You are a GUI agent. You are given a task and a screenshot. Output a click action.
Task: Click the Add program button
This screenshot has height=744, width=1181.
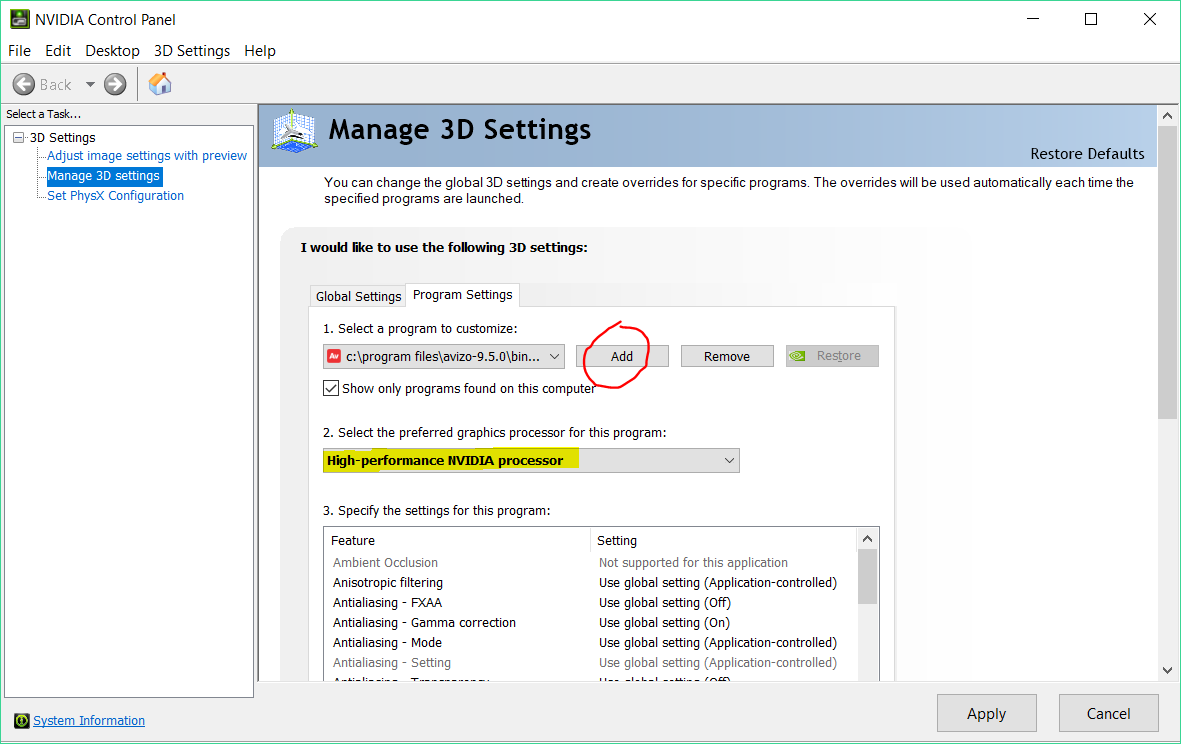(622, 356)
